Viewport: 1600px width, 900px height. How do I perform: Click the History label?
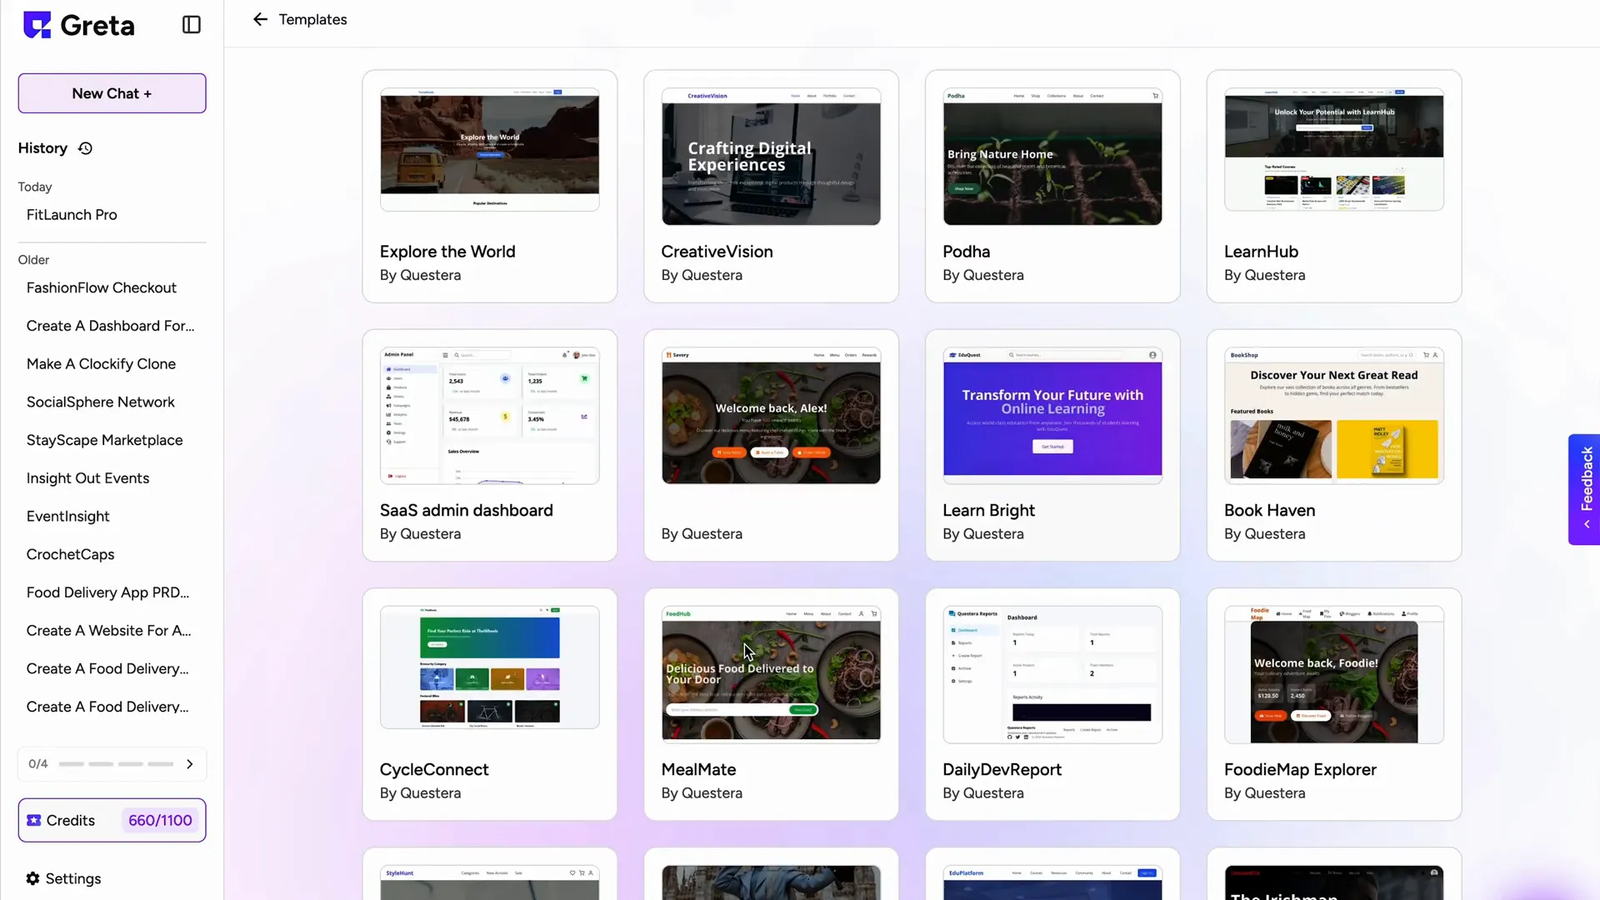point(43,148)
